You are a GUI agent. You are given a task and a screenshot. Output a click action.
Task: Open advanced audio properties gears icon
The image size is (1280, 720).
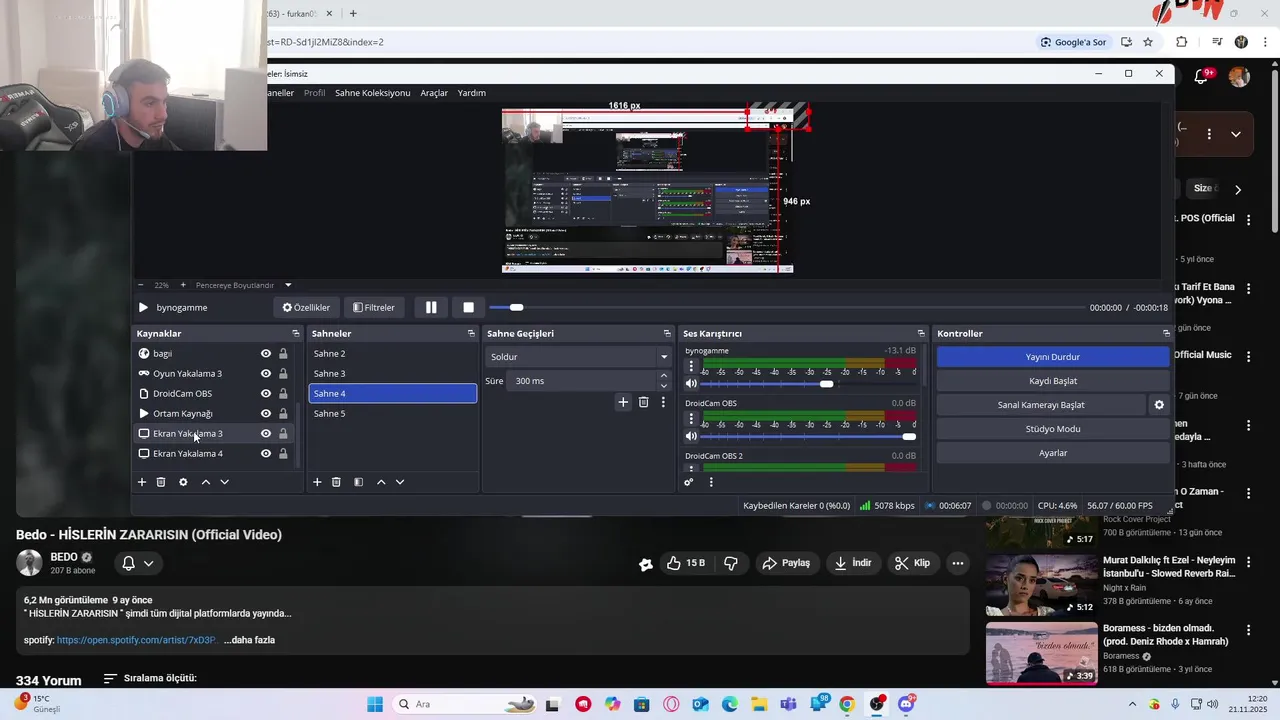coord(689,482)
